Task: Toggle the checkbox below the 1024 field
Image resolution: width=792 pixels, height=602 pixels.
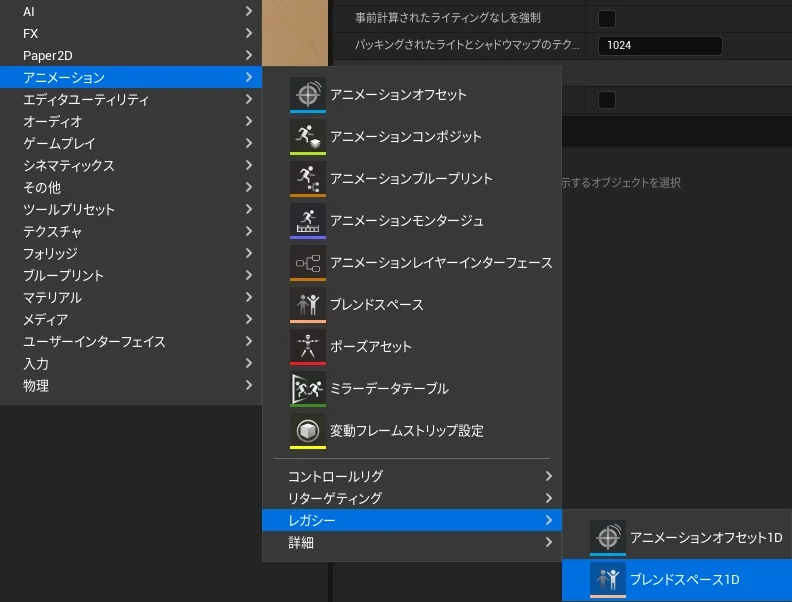Action: pyautogui.click(x=606, y=100)
